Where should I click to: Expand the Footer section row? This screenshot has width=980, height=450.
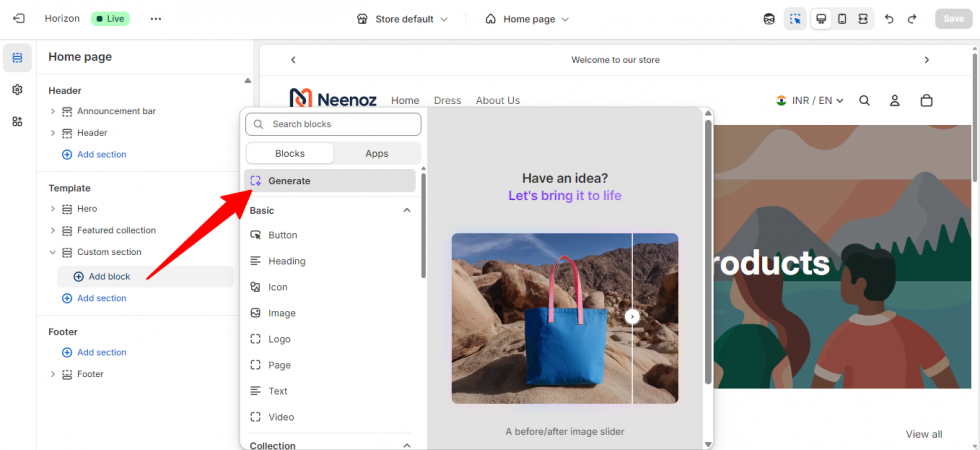tap(53, 374)
